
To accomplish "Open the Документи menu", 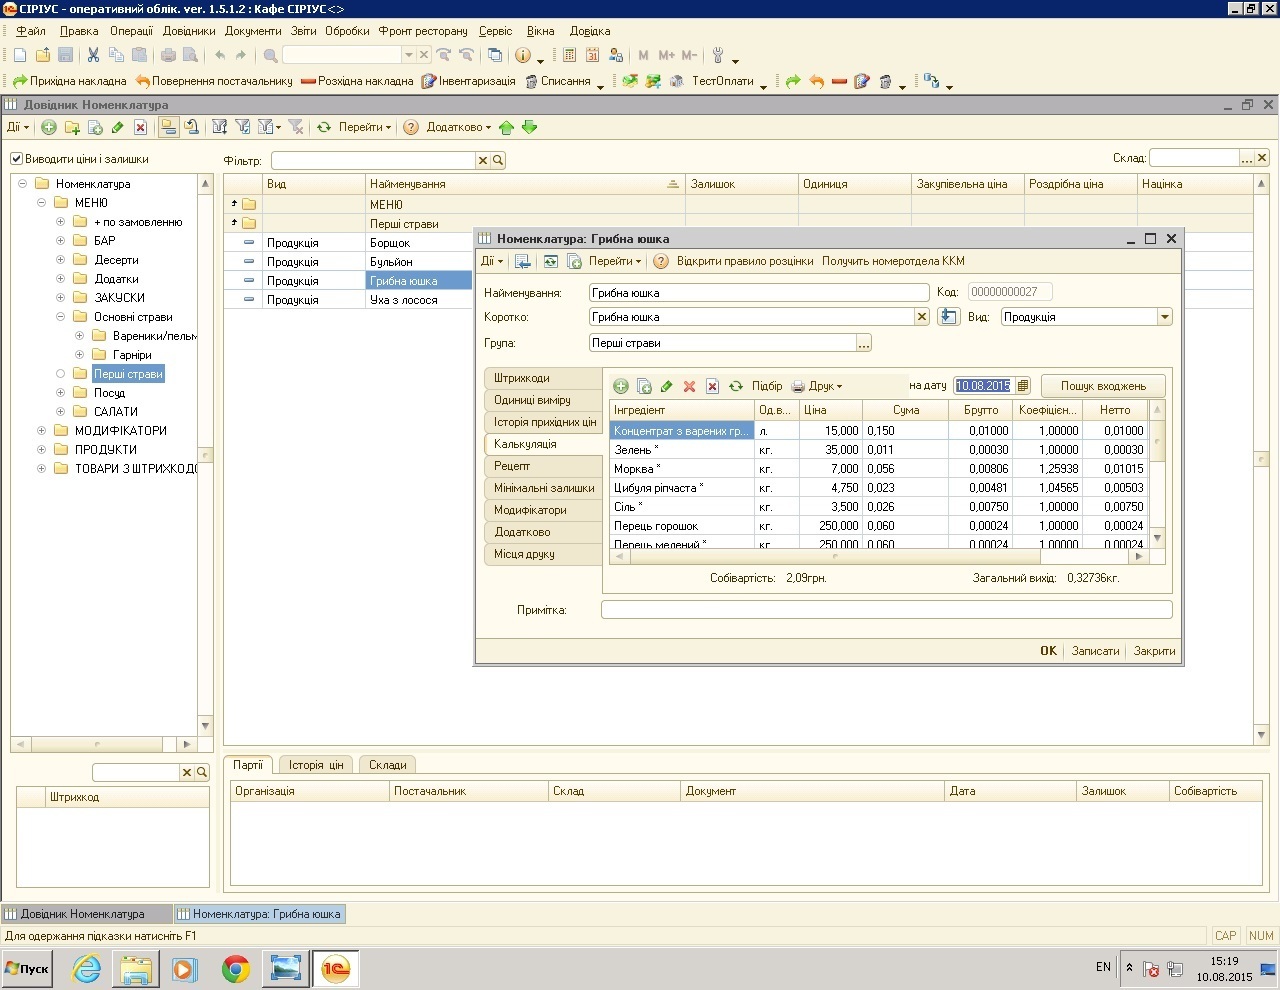I will pyautogui.click(x=252, y=31).
